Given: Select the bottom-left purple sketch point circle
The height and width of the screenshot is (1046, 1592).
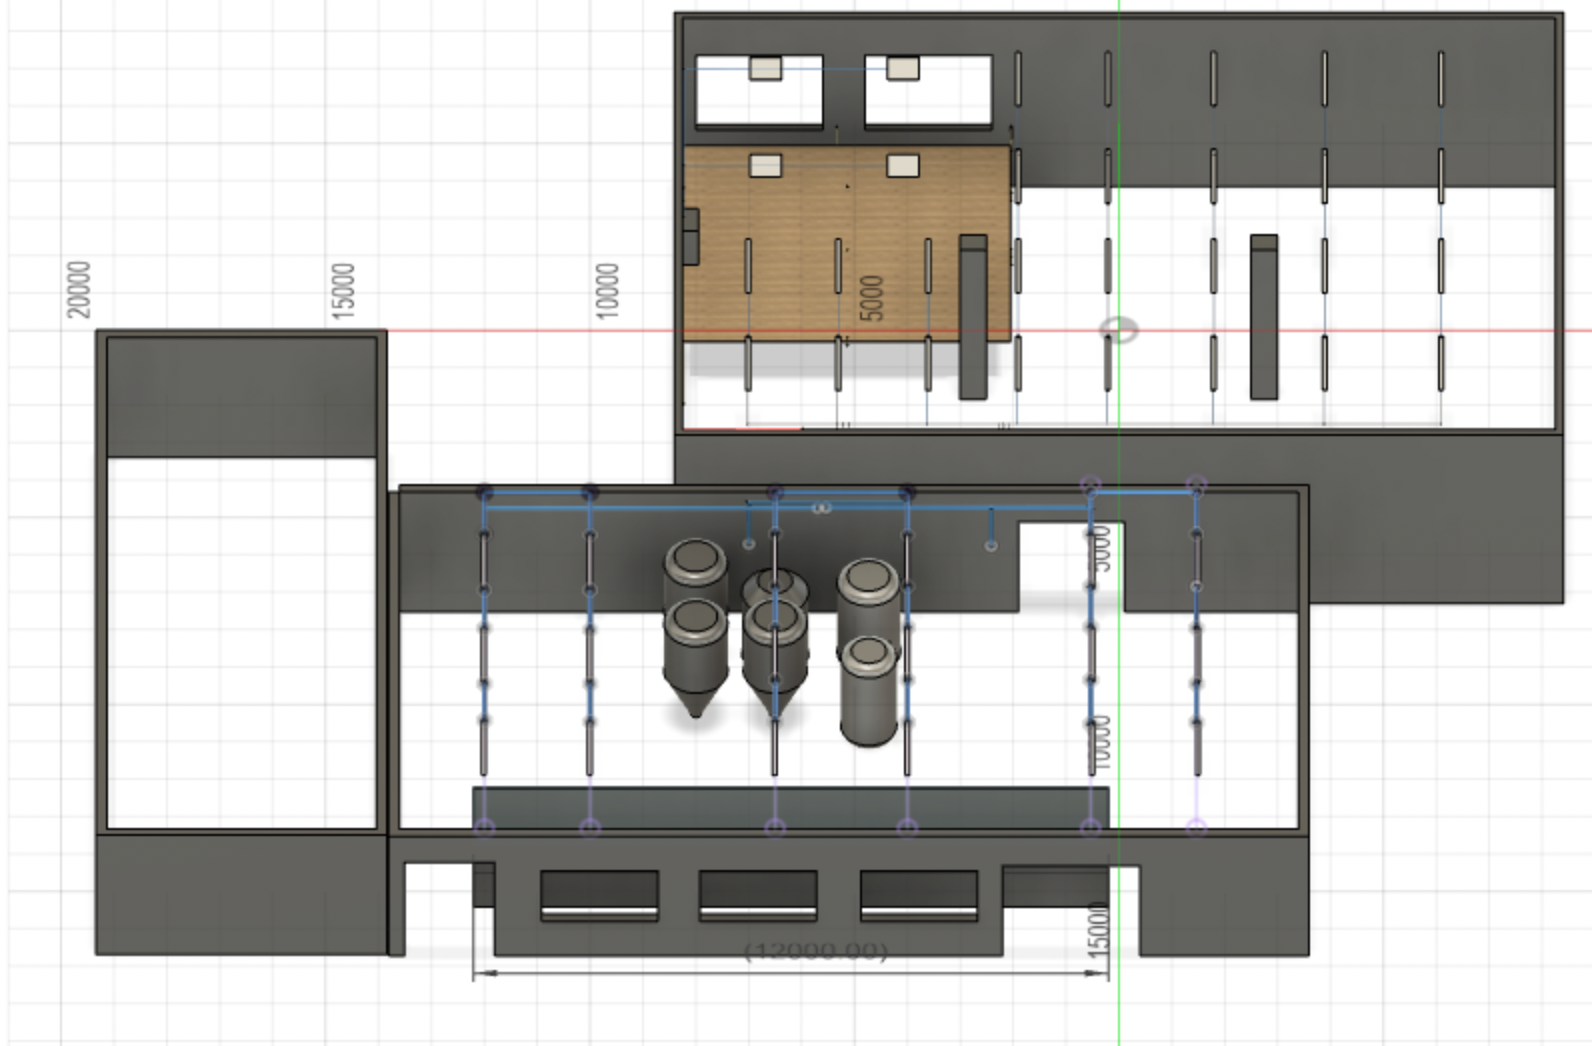Looking at the screenshot, I should [x=484, y=827].
